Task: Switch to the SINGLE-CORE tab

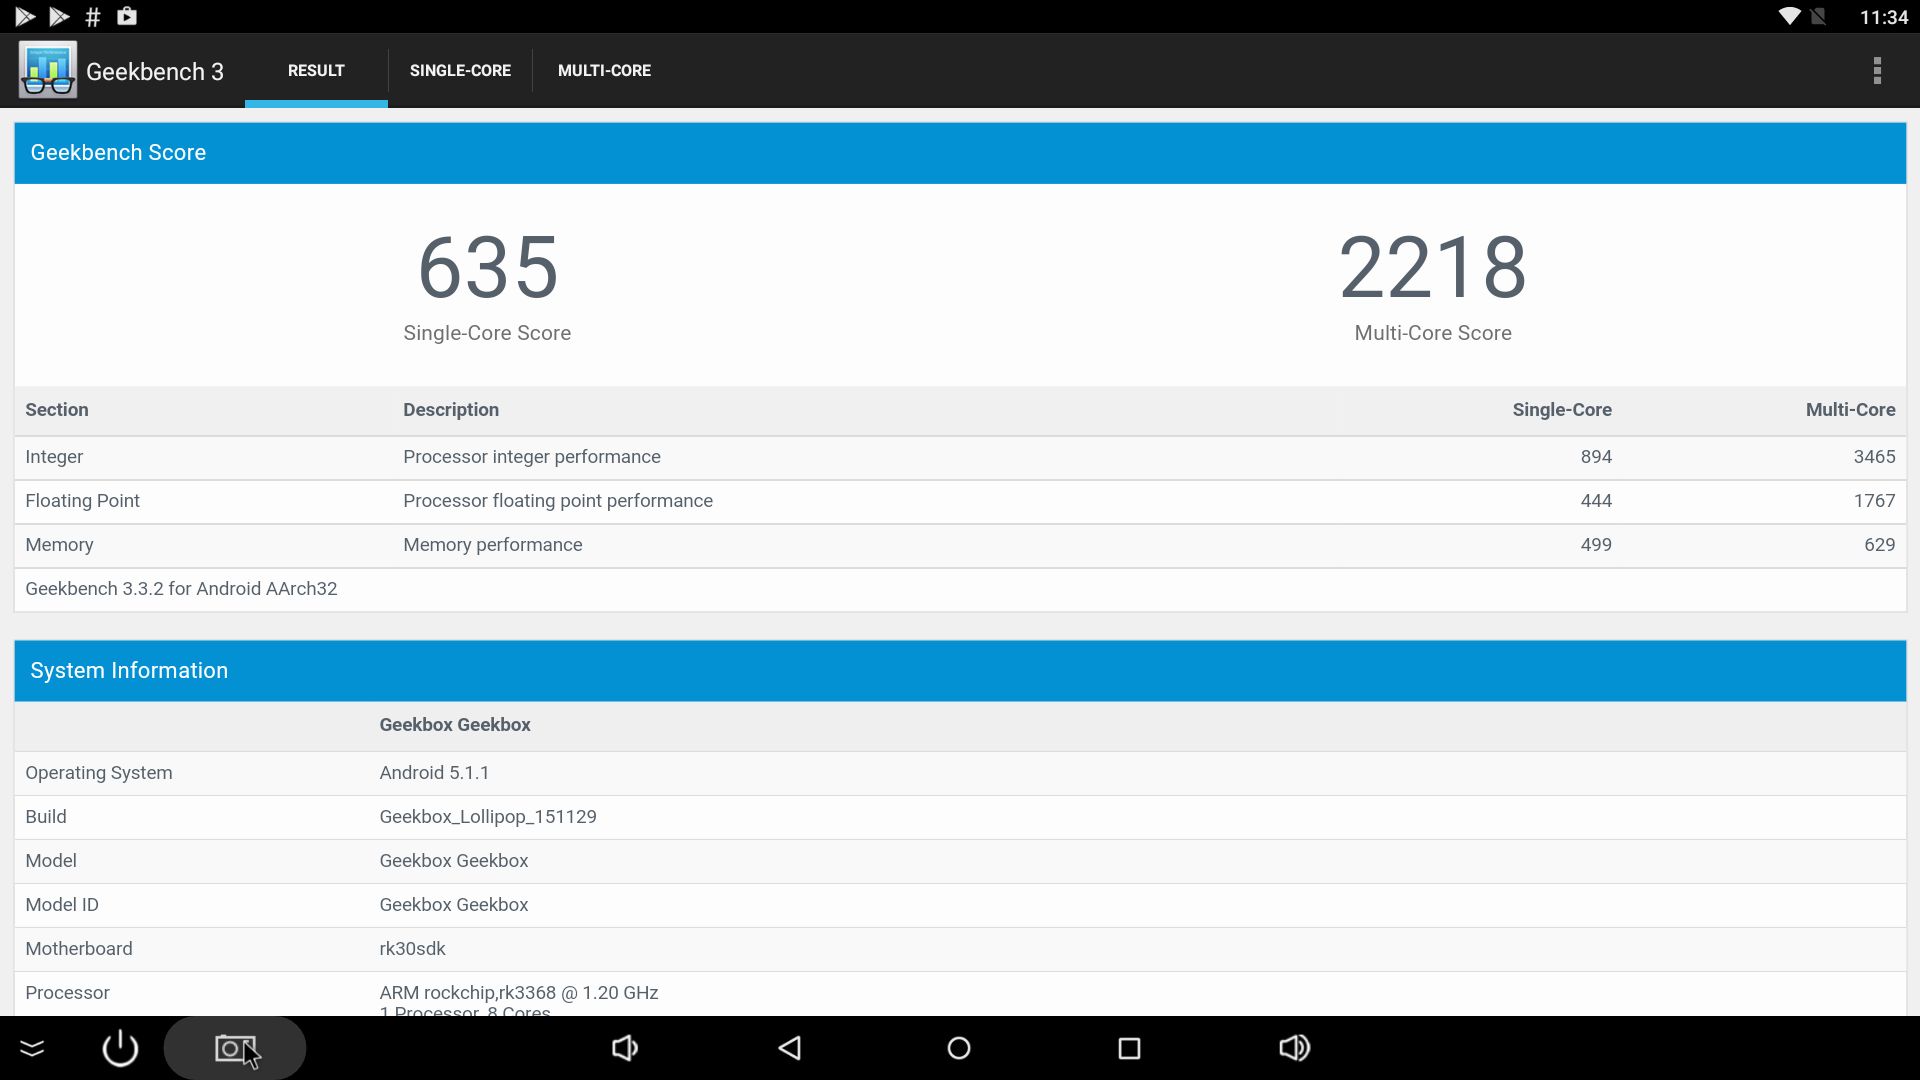Action: click(x=460, y=70)
